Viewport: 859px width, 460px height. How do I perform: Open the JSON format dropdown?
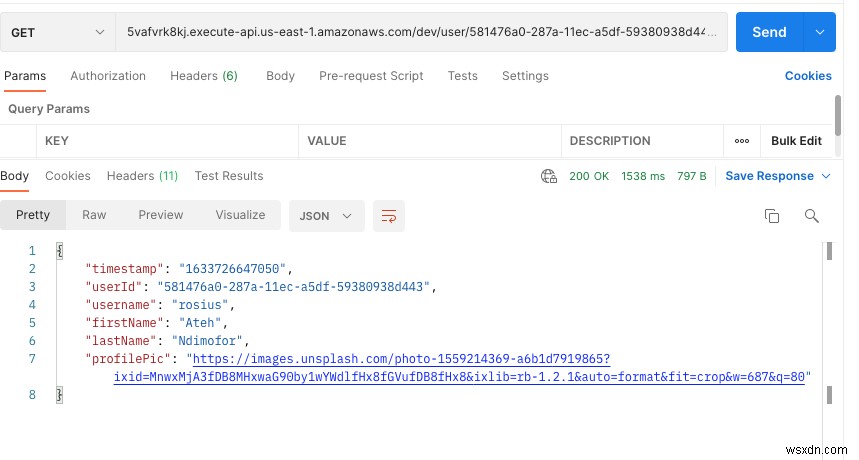(x=326, y=215)
